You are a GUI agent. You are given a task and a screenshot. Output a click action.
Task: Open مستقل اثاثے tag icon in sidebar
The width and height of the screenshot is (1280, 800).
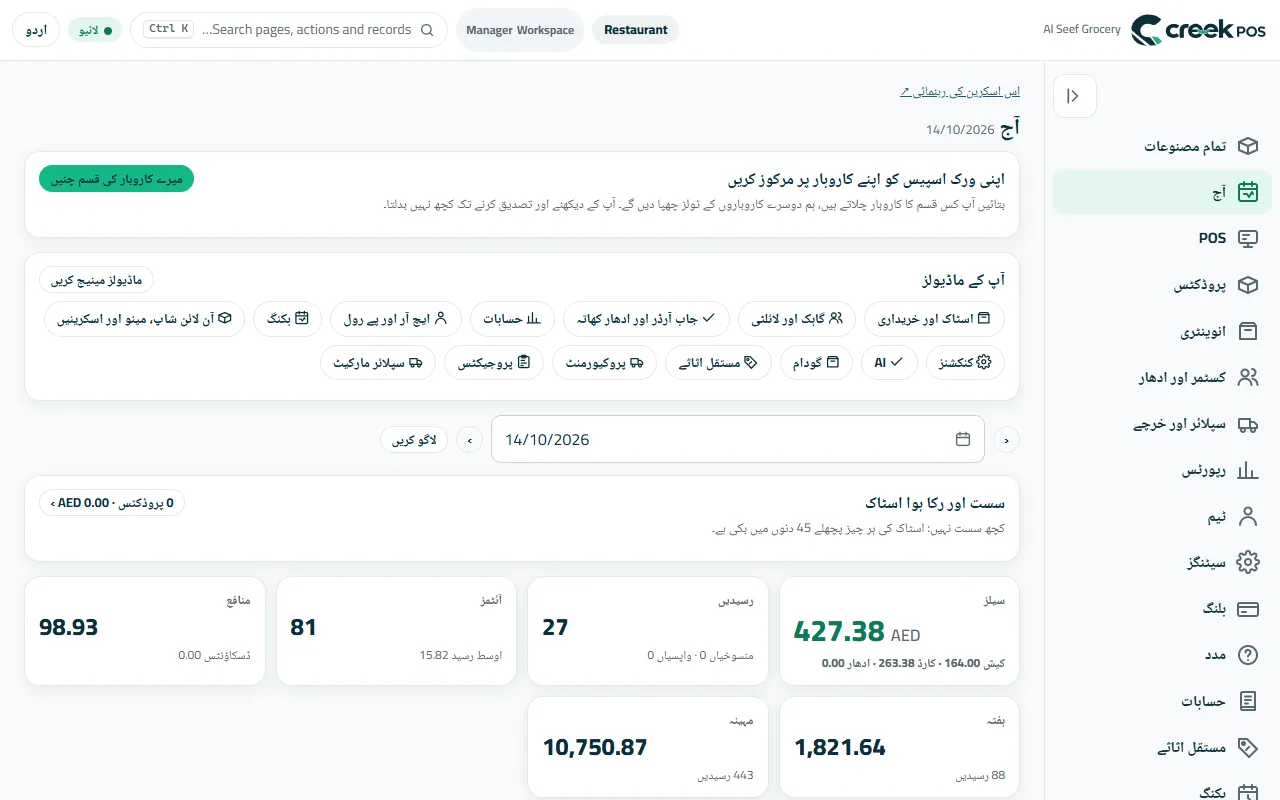[x=1247, y=747]
